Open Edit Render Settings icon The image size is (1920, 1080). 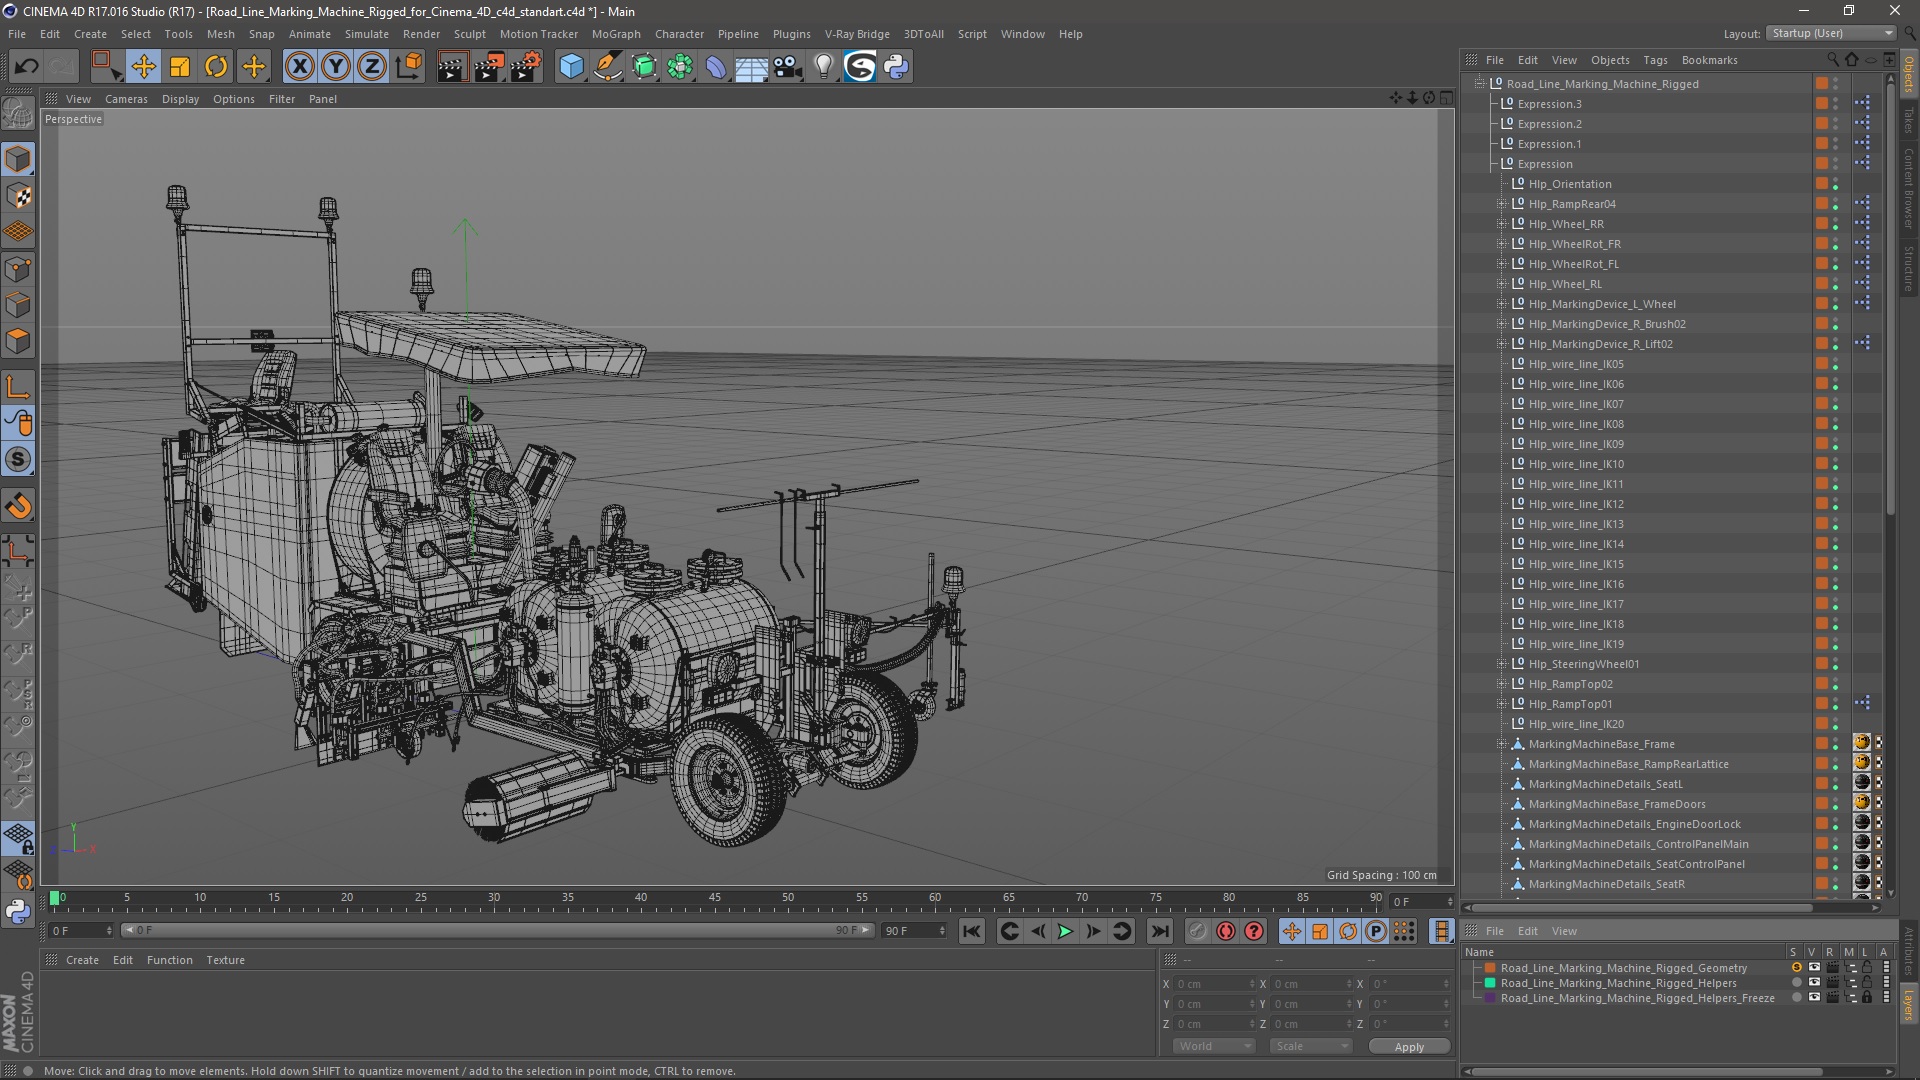[526, 67]
